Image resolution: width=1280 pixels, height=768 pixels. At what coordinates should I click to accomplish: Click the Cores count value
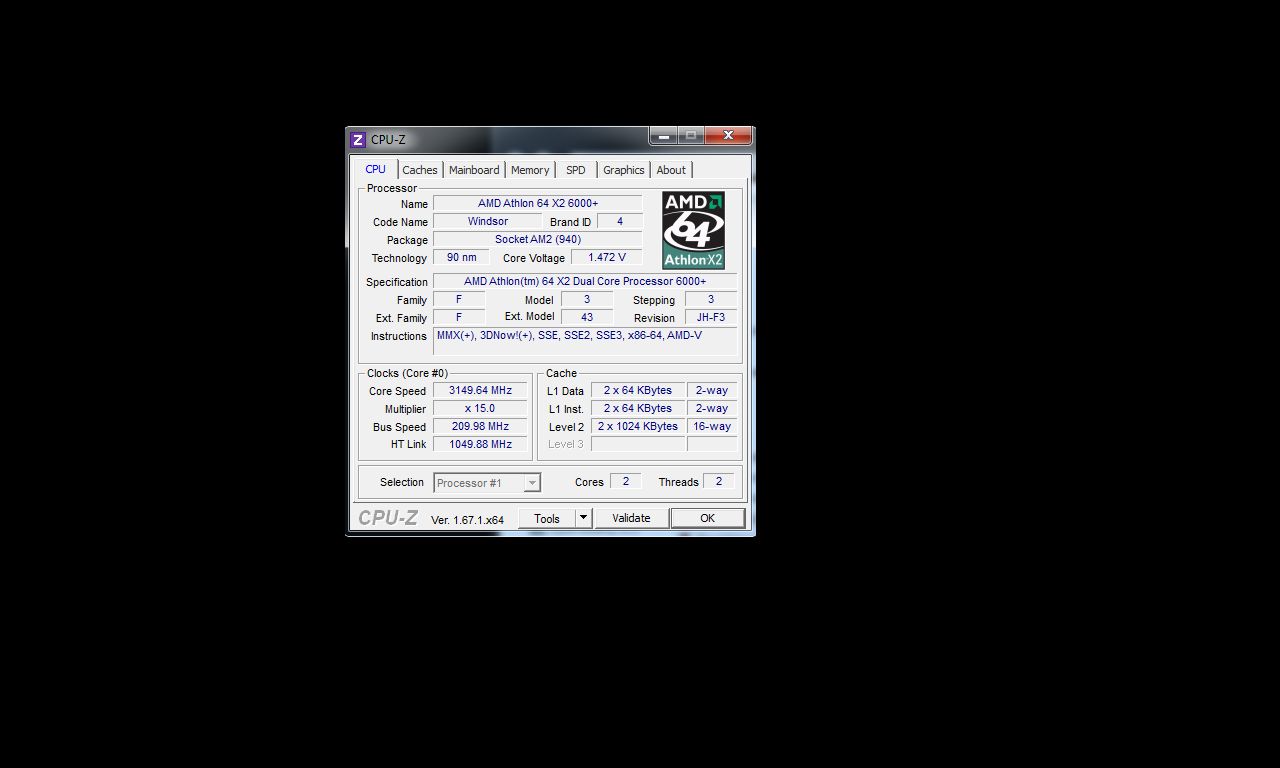tap(626, 482)
